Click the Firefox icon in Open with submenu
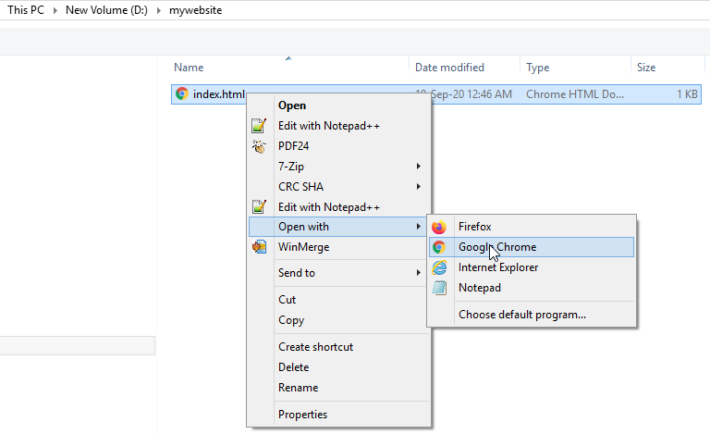 (x=439, y=227)
